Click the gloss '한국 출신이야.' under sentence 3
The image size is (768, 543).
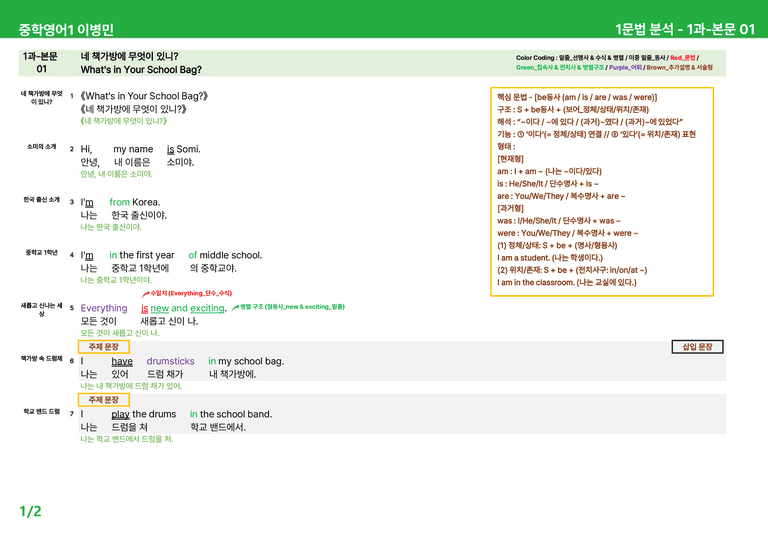pyautogui.click(x=139, y=215)
